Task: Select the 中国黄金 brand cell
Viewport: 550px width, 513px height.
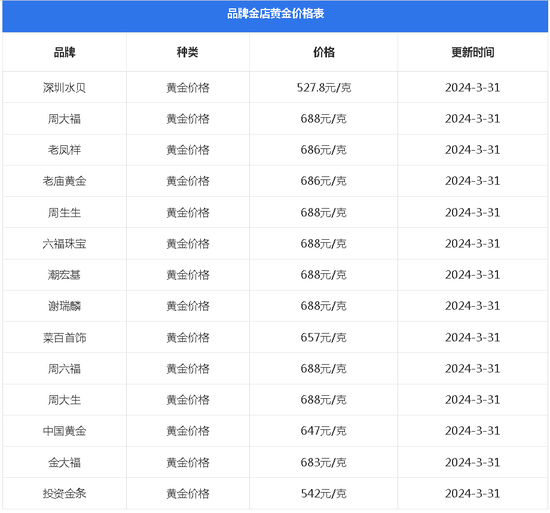Action: coord(65,431)
